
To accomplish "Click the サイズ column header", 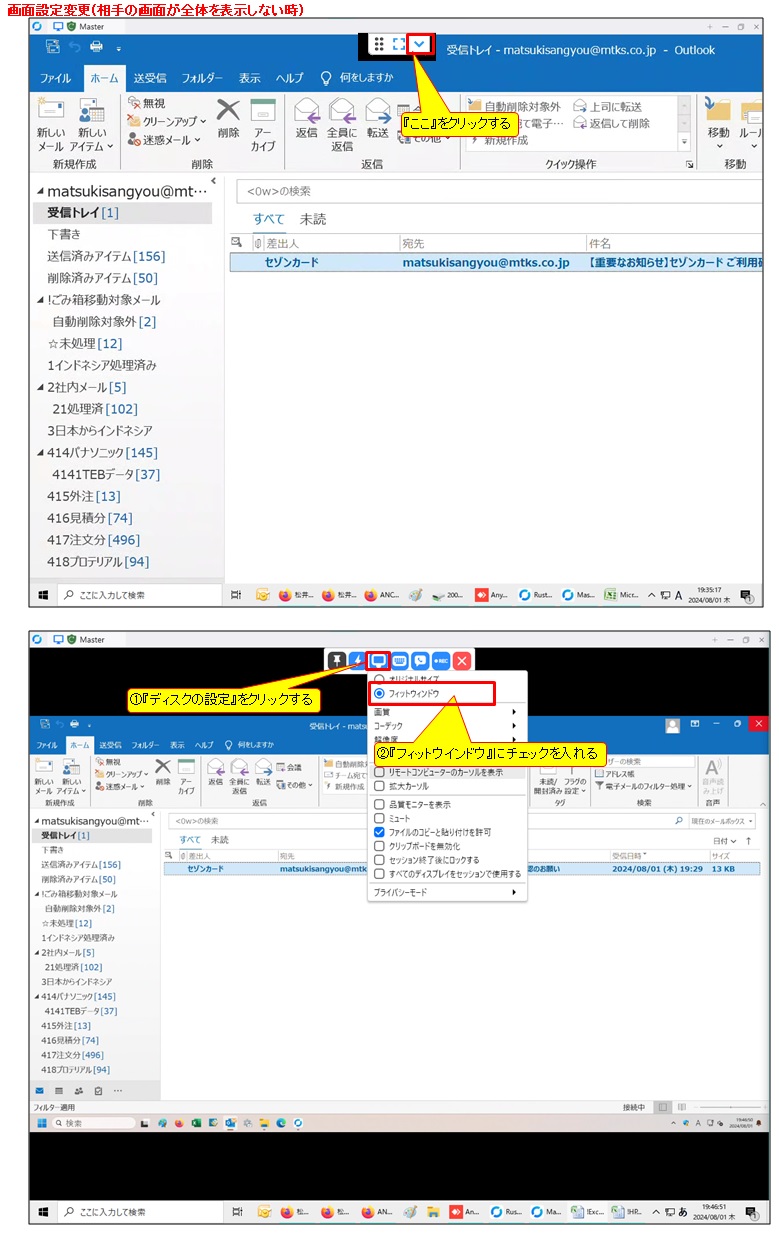I will click(x=735, y=856).
